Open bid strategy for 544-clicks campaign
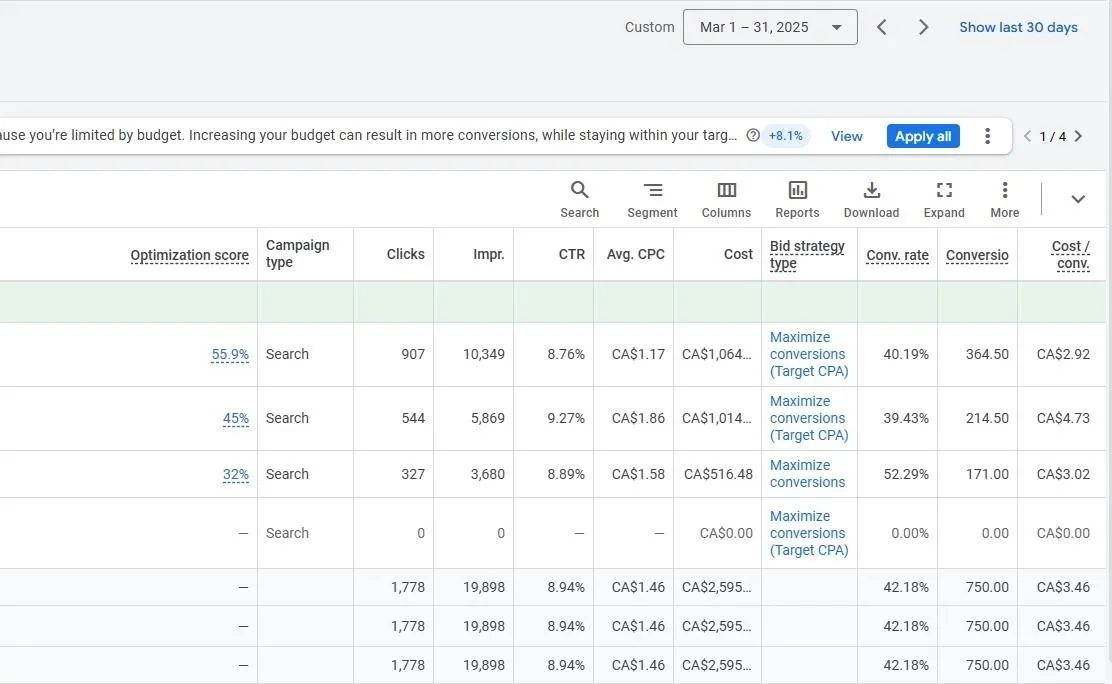Image resolution: width=1112 pixels, height=684 pixels. tap(809, 418)
